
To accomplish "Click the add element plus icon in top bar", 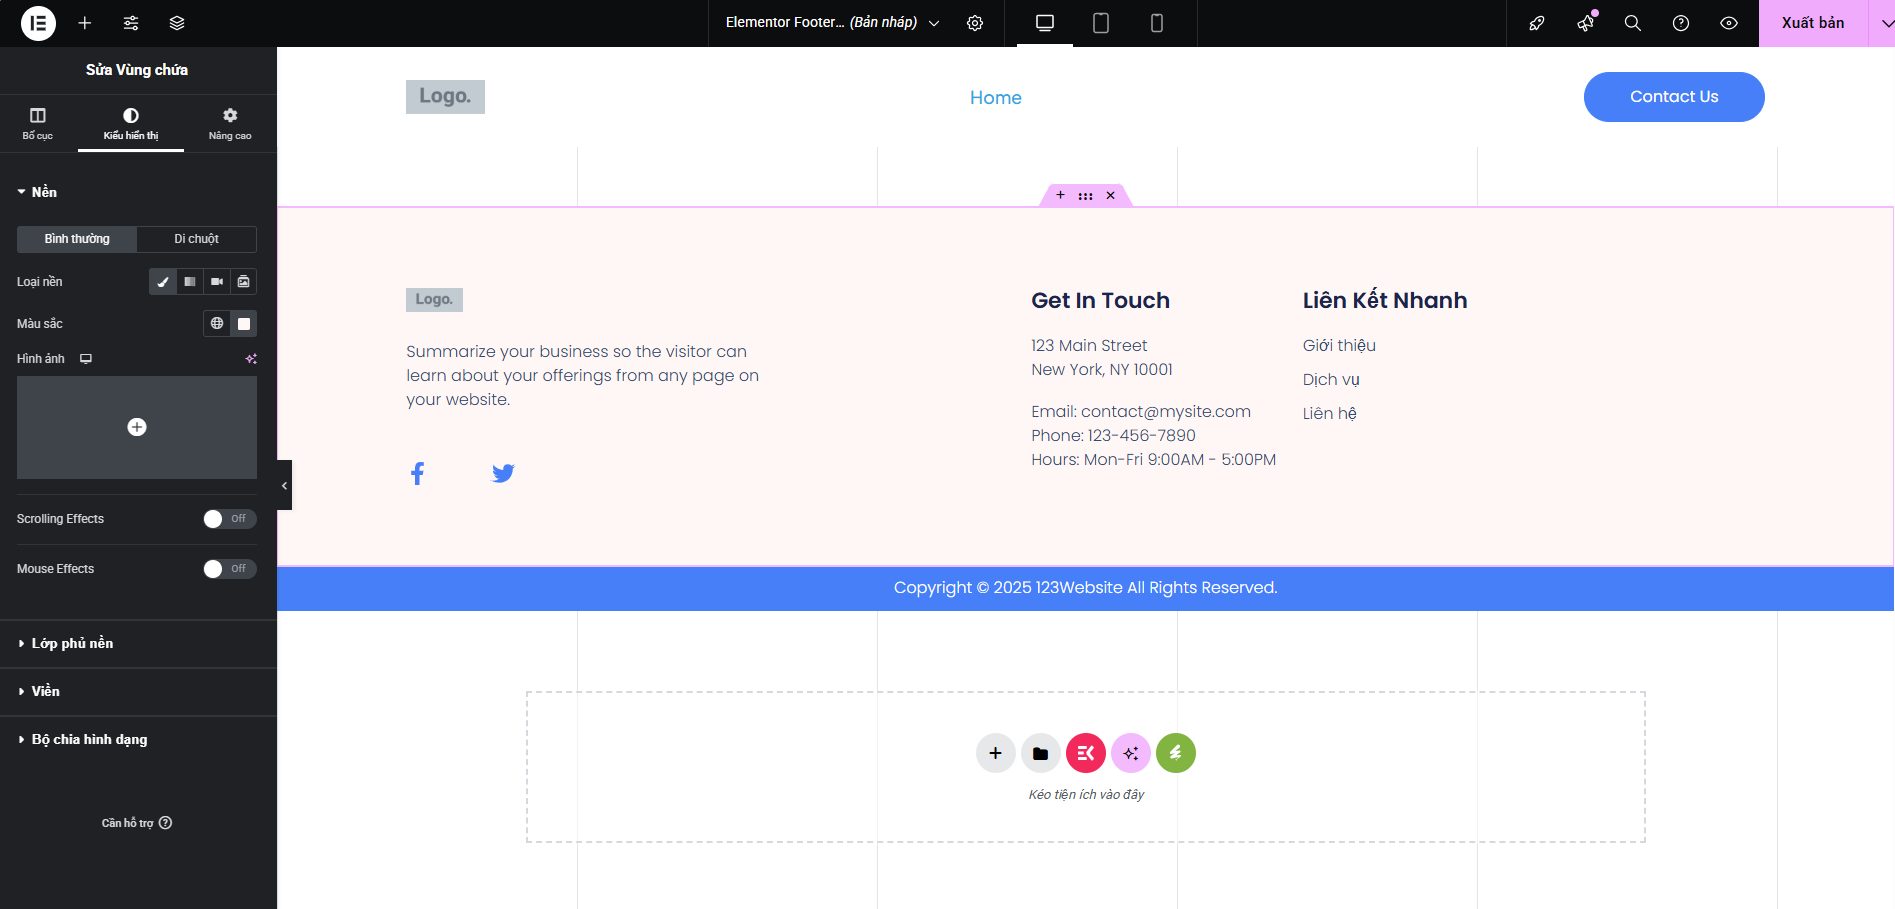I will coord(85,23).
